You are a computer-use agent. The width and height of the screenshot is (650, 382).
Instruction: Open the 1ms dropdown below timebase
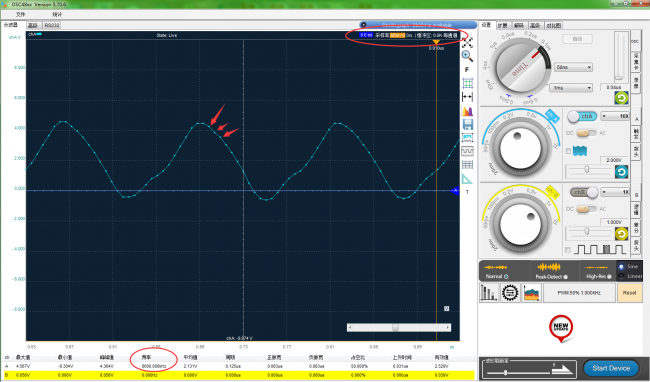click(571, 88)
